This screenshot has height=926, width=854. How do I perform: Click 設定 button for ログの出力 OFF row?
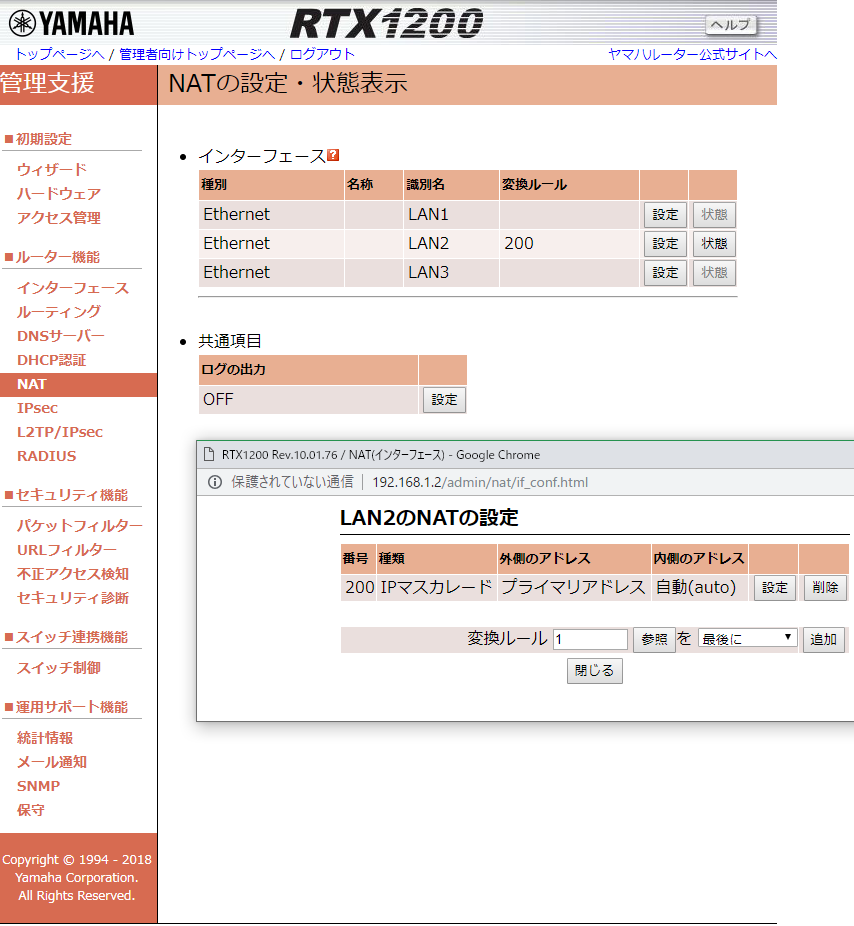[x=444, y=400]
